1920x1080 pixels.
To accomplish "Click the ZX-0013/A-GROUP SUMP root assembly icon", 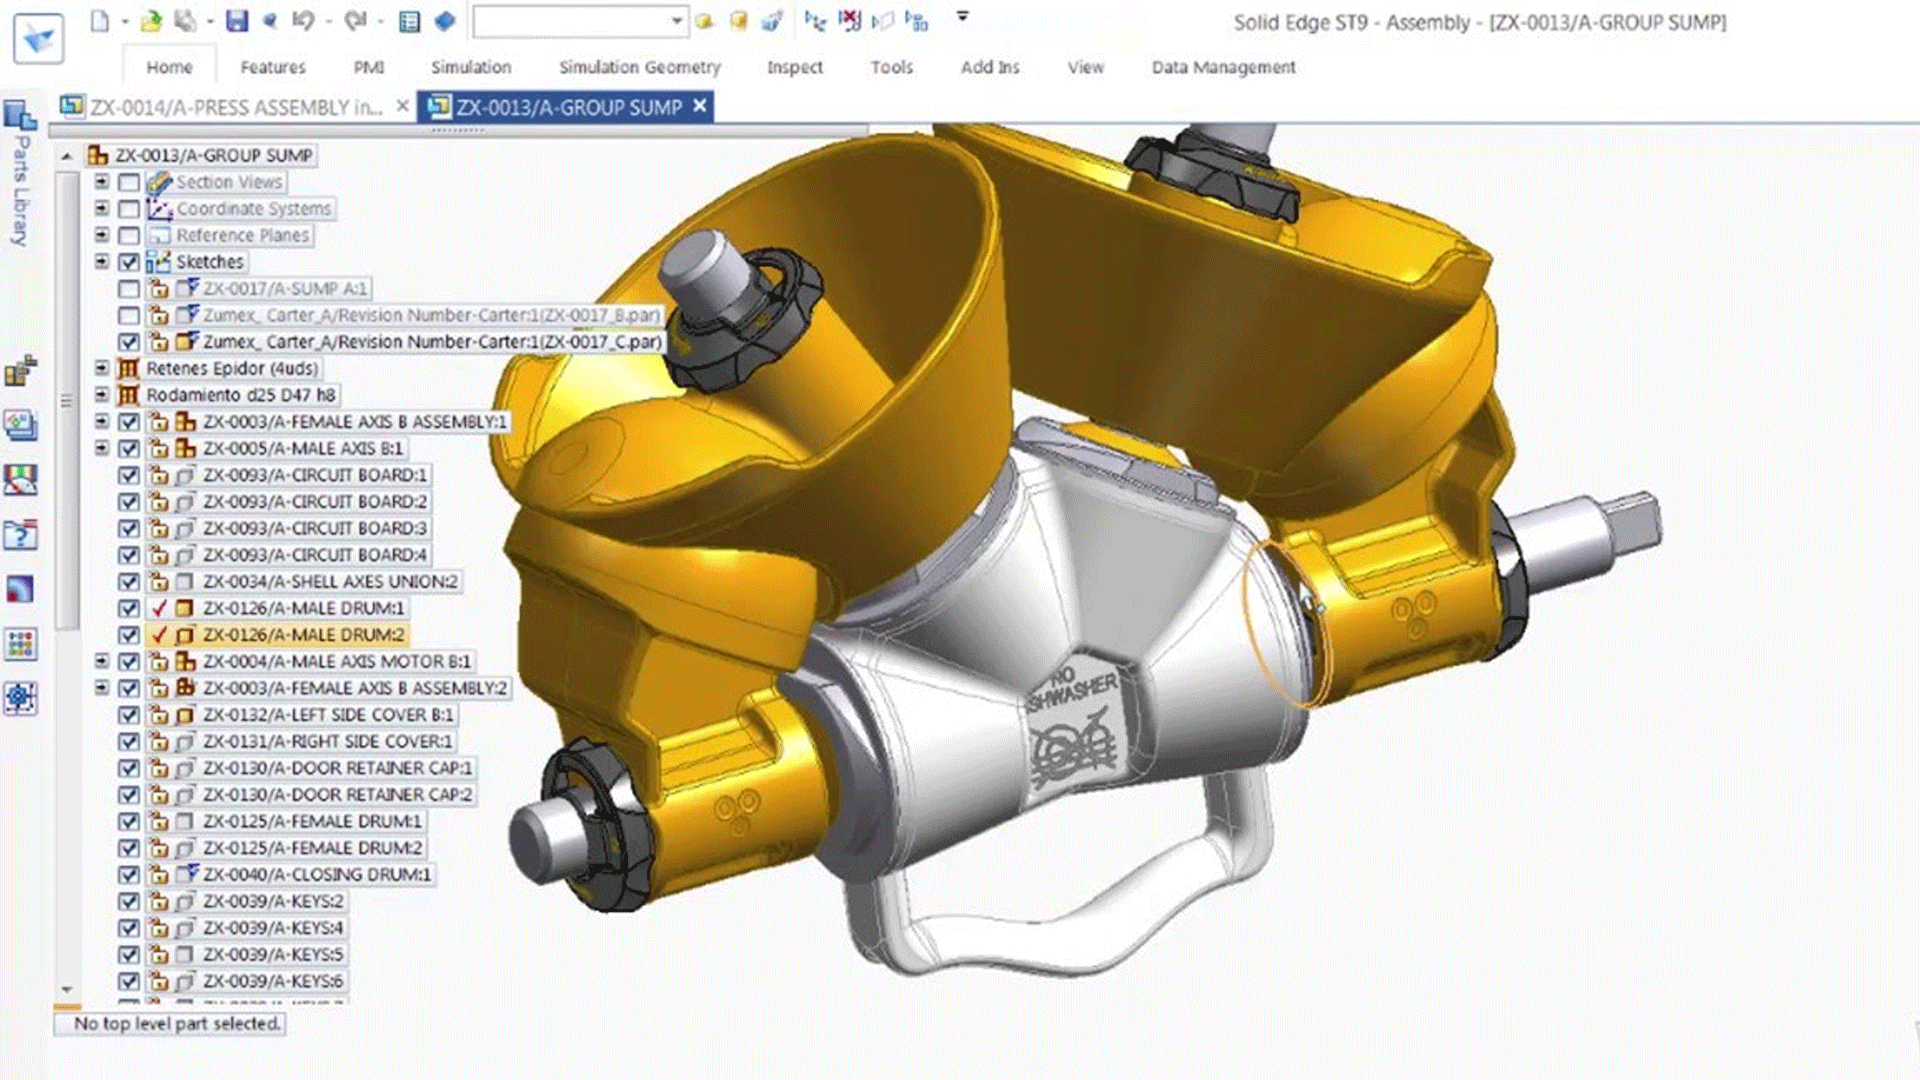I will pyautogui.click(x=97, y=155).
